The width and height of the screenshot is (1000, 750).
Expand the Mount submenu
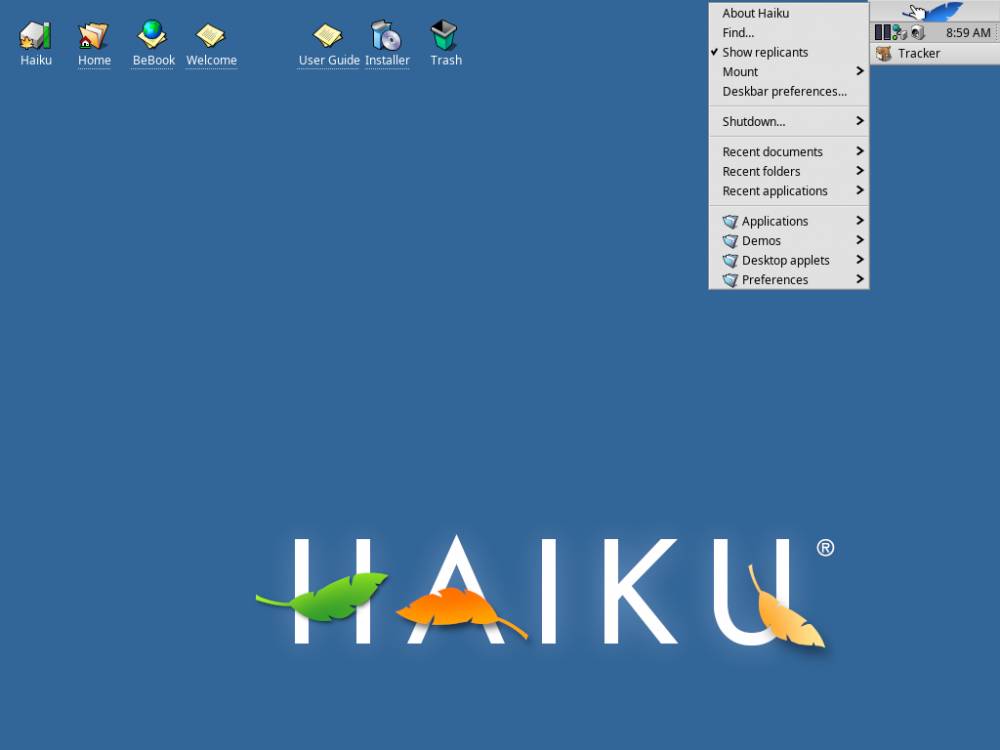(789, 72)
